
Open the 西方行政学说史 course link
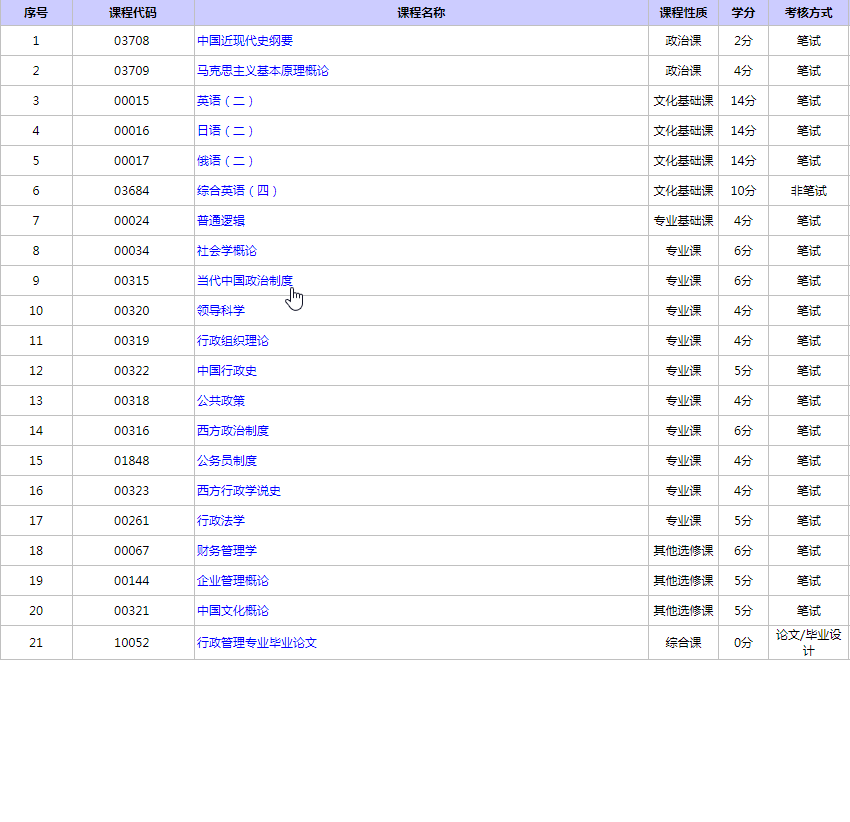click(x=239, y=491)
